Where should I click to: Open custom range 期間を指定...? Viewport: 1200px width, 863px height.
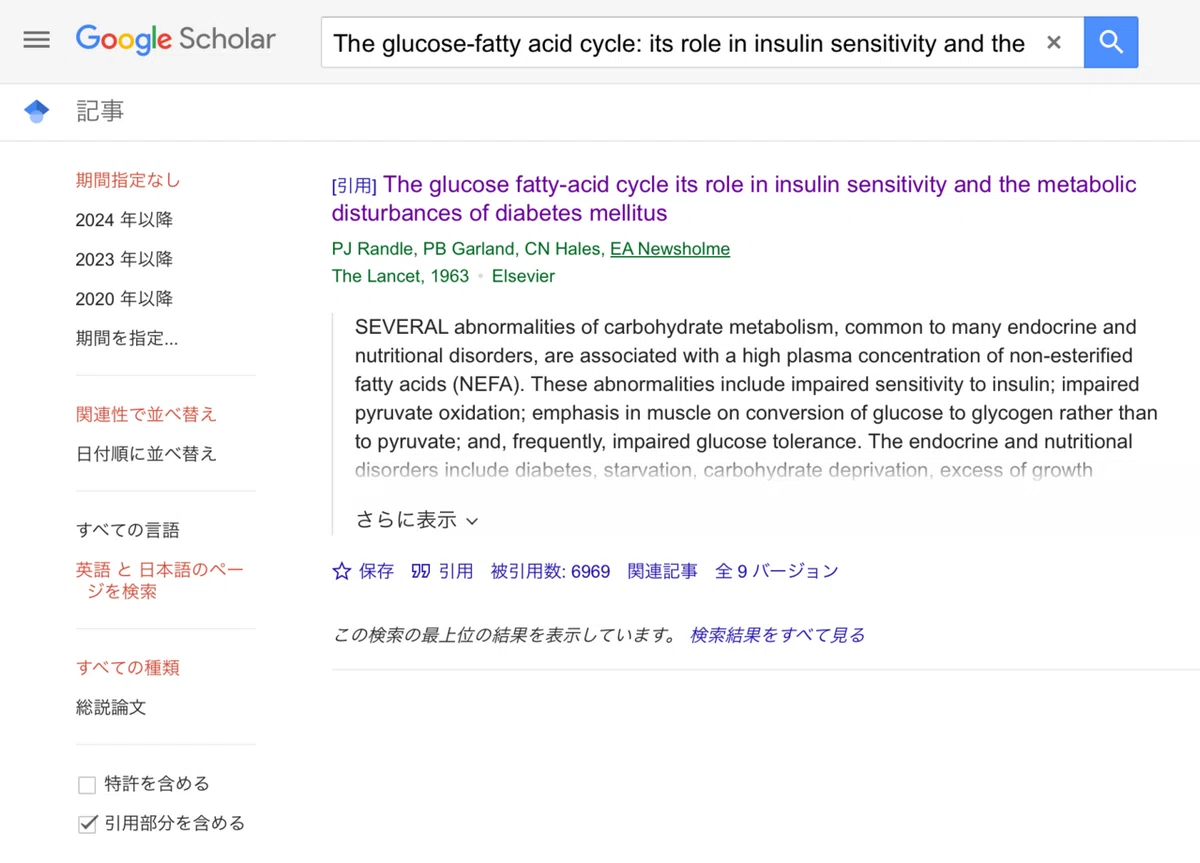tap(127, 338)
